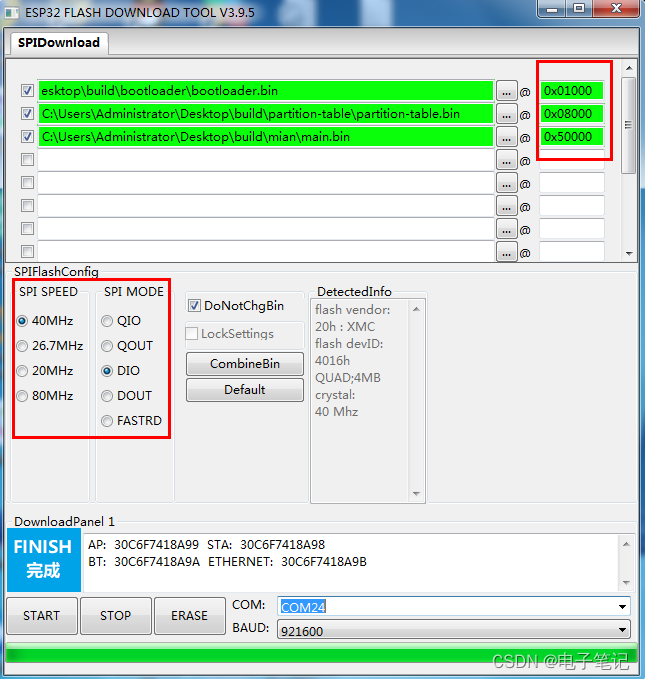Click the 0x50000 address field

[572, 137]
